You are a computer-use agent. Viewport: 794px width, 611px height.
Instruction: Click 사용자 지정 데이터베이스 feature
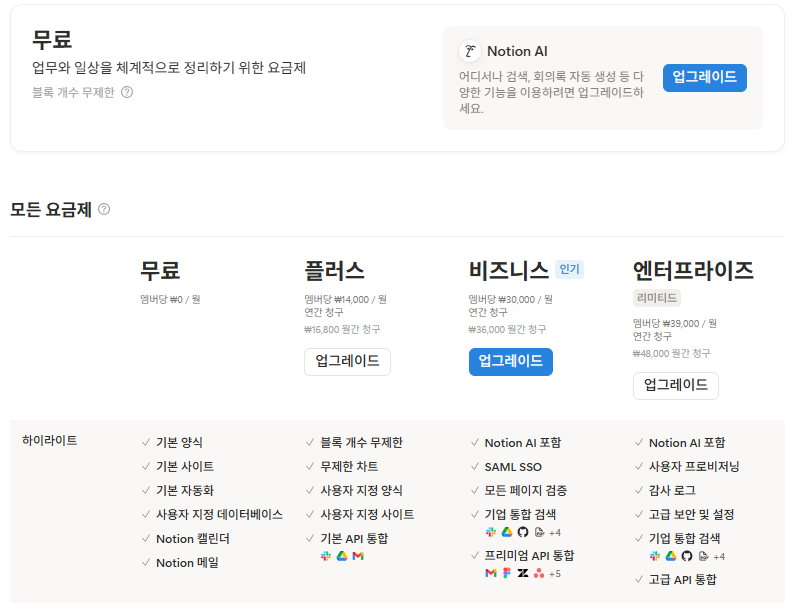[x=219, y=514]
